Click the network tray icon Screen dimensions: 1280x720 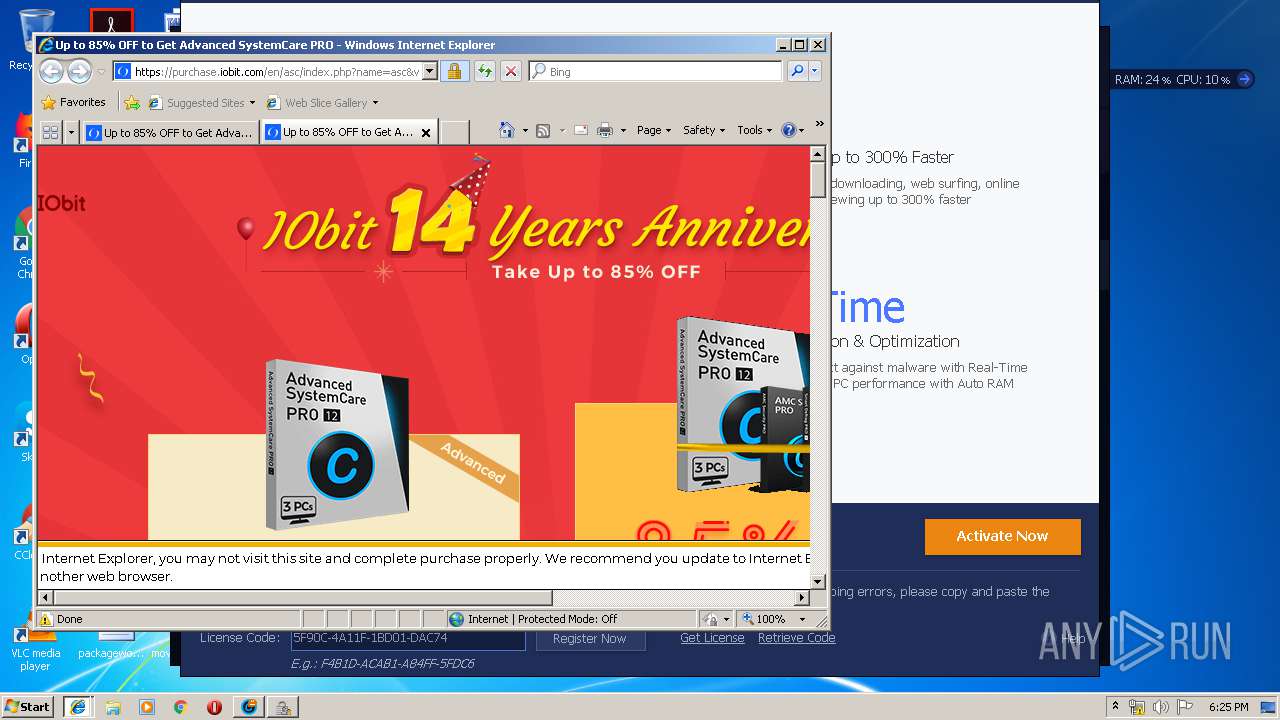coord(1137,707)
